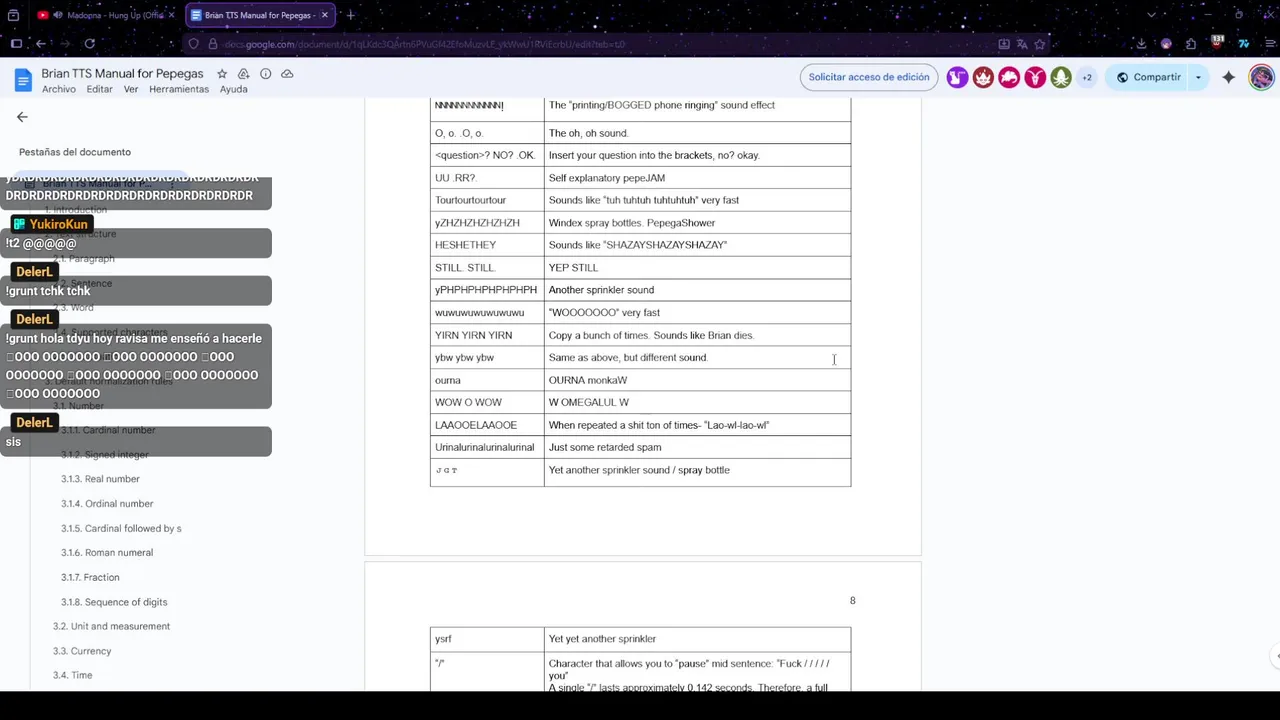Open the tracking protection shield icon

[194, 44]
